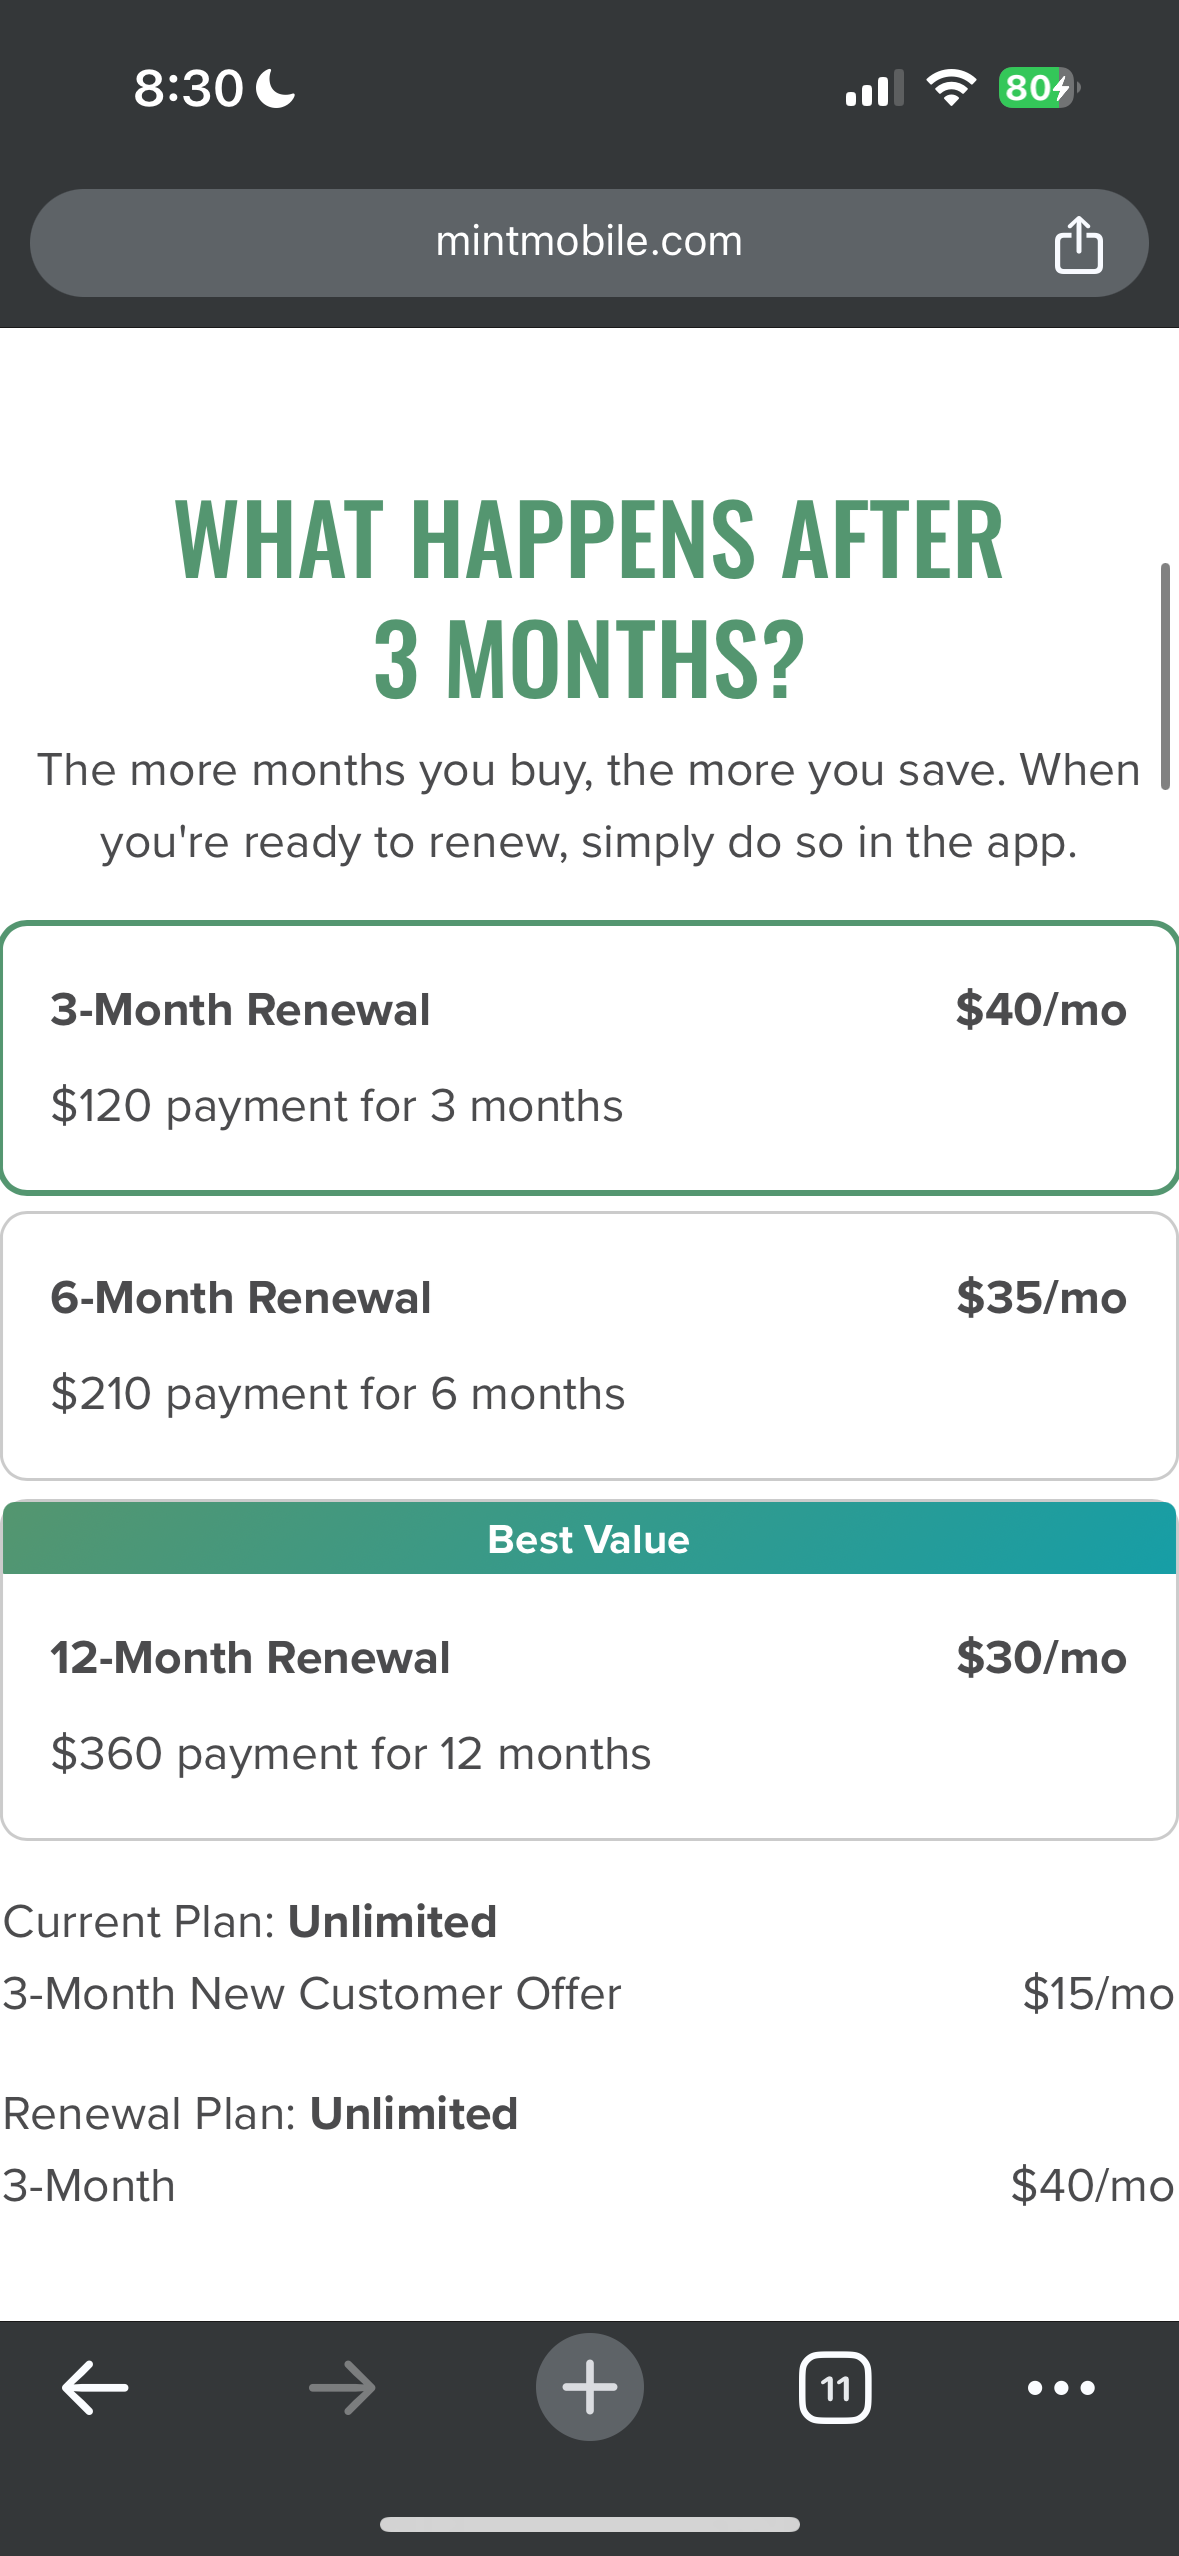Tap the battery indicator icon
This screenshot has height=2556, width=1179.
click(1038, 88)
